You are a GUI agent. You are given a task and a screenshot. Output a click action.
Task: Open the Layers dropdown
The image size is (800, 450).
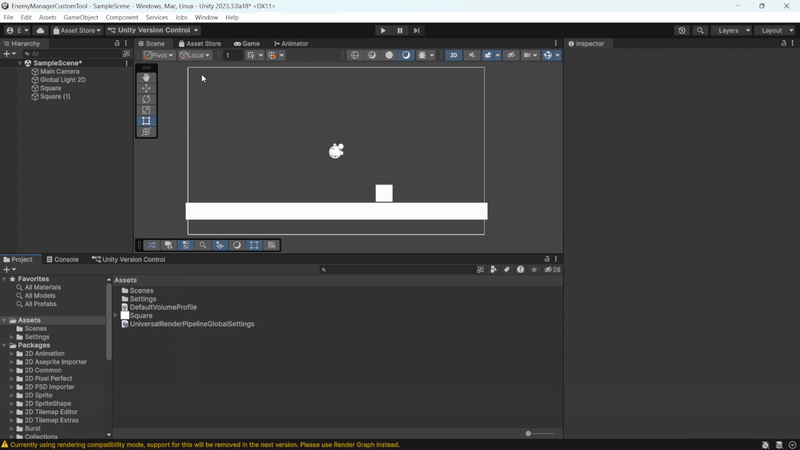[732, 31]
